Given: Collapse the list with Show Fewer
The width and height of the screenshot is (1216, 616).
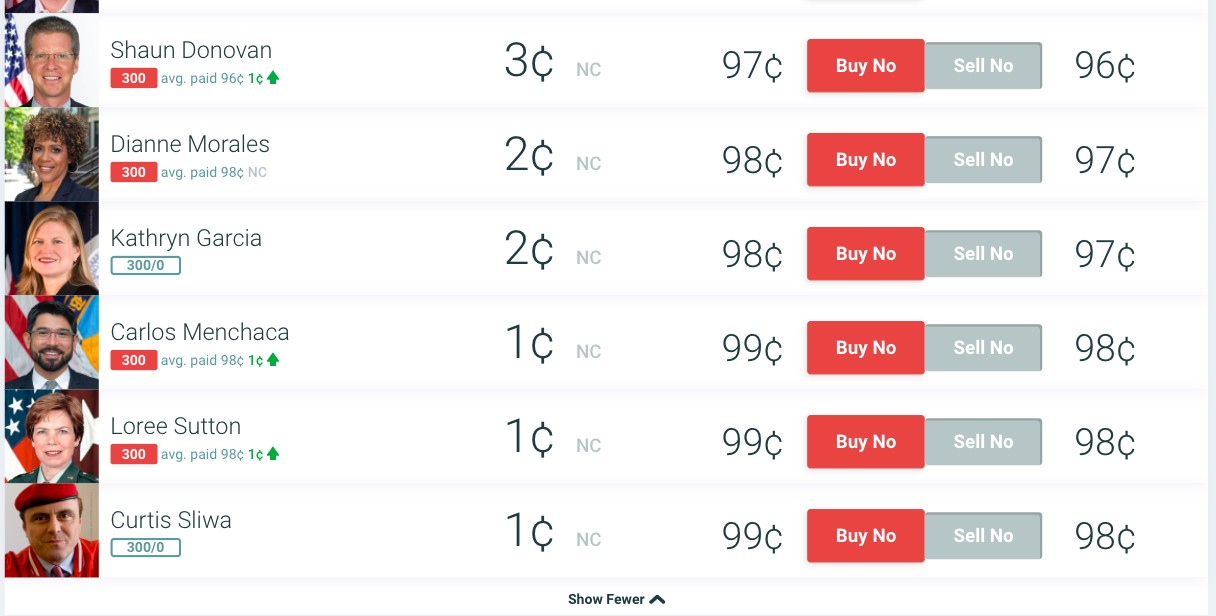Looking at the screenshot, I should (x=616, y=599).
